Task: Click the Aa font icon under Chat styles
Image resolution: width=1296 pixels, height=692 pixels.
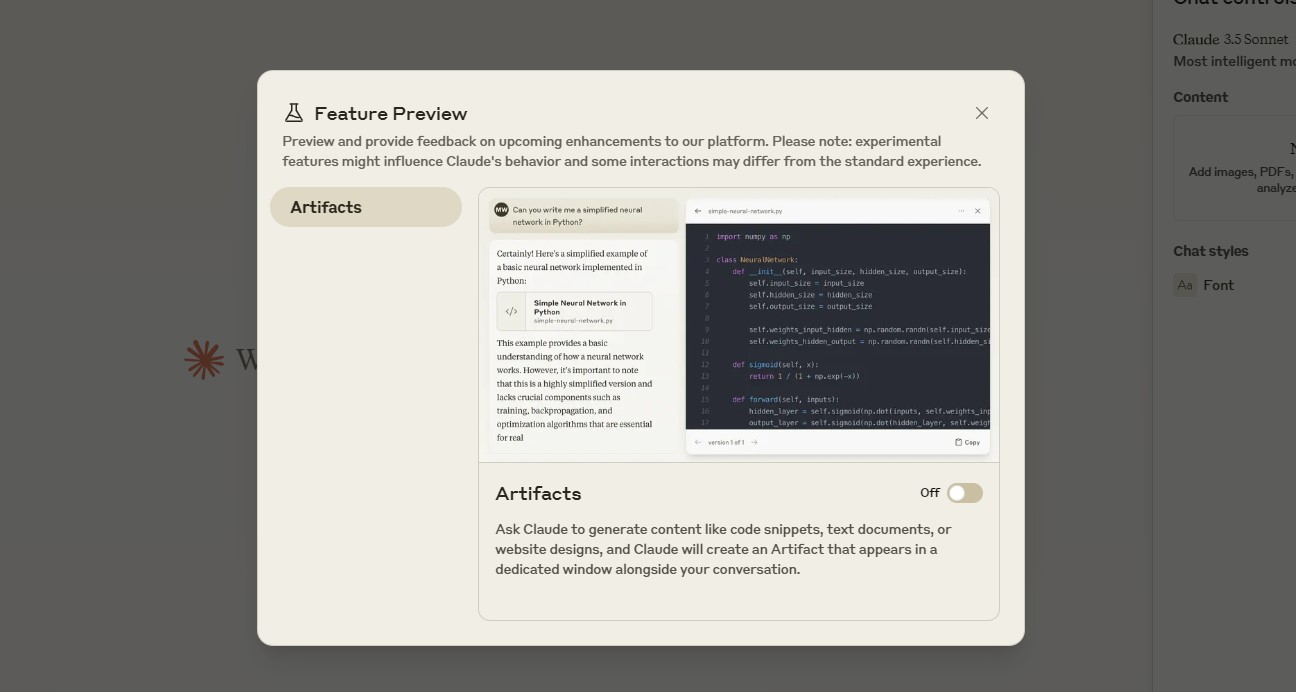Action: [x=1185, y=285]
